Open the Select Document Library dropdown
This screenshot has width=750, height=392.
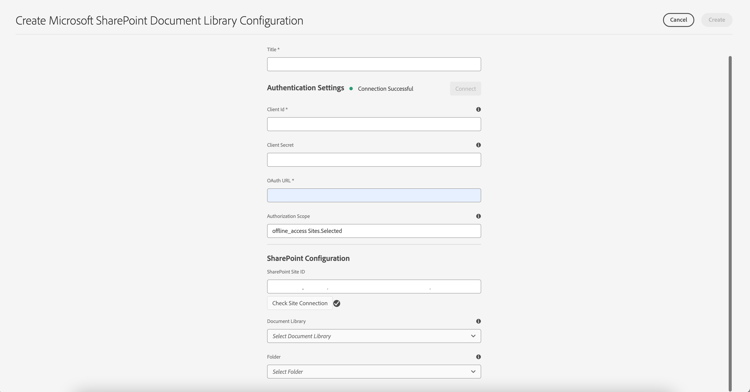374,336
